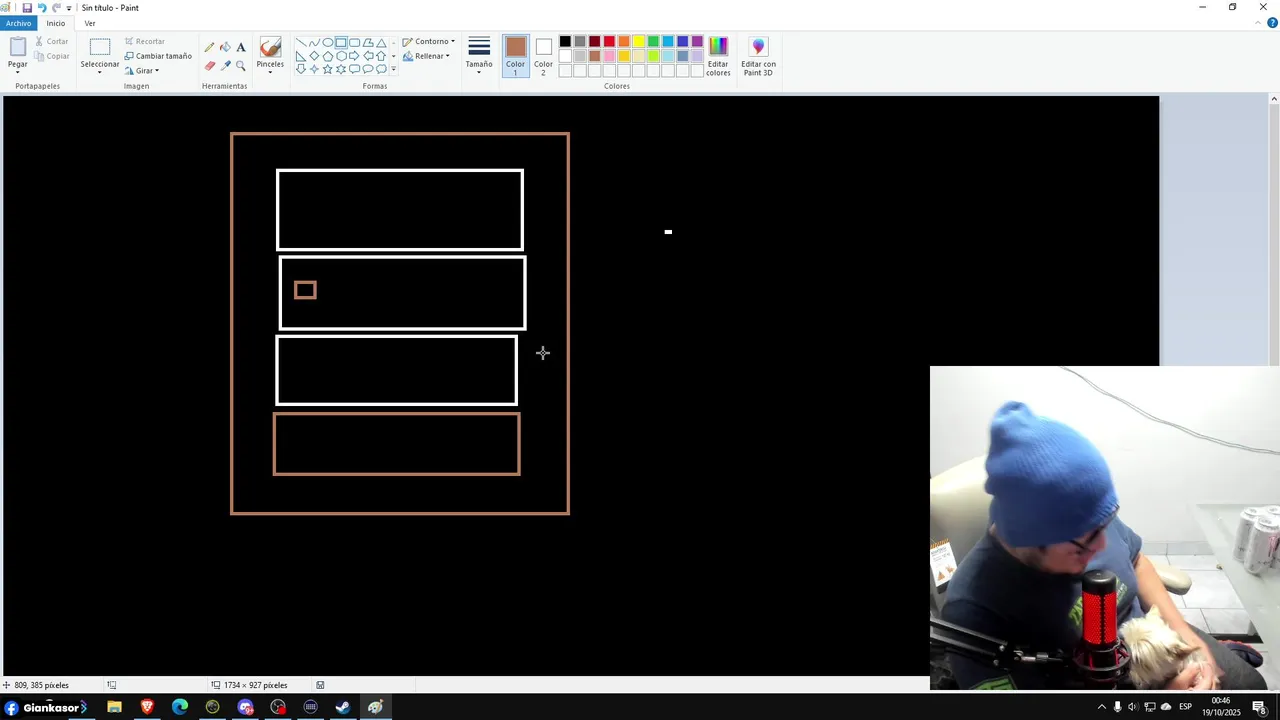Open the Rellenar fill dropdown
The image size is (1280, 720).
pos(426,56)
